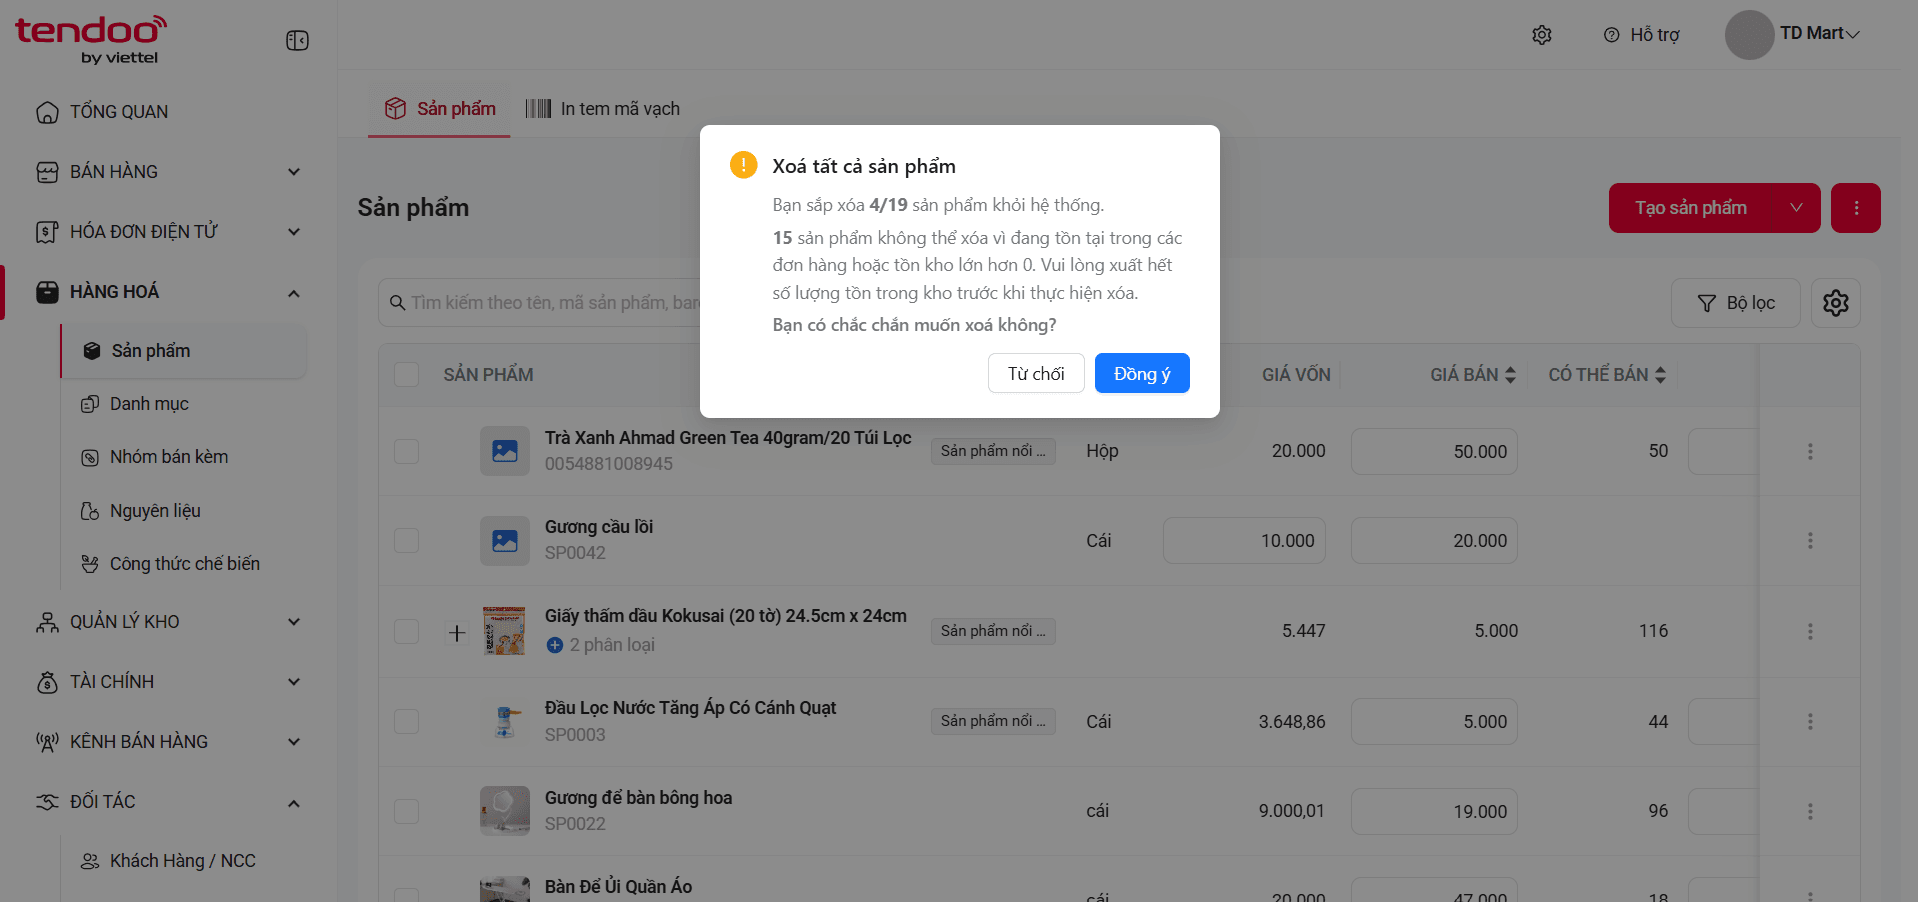The height and width of the screenshot is (902, 1918).
Task: Open the Tạo sản phẩm dropdown arrow
Action: point(1796,208)
